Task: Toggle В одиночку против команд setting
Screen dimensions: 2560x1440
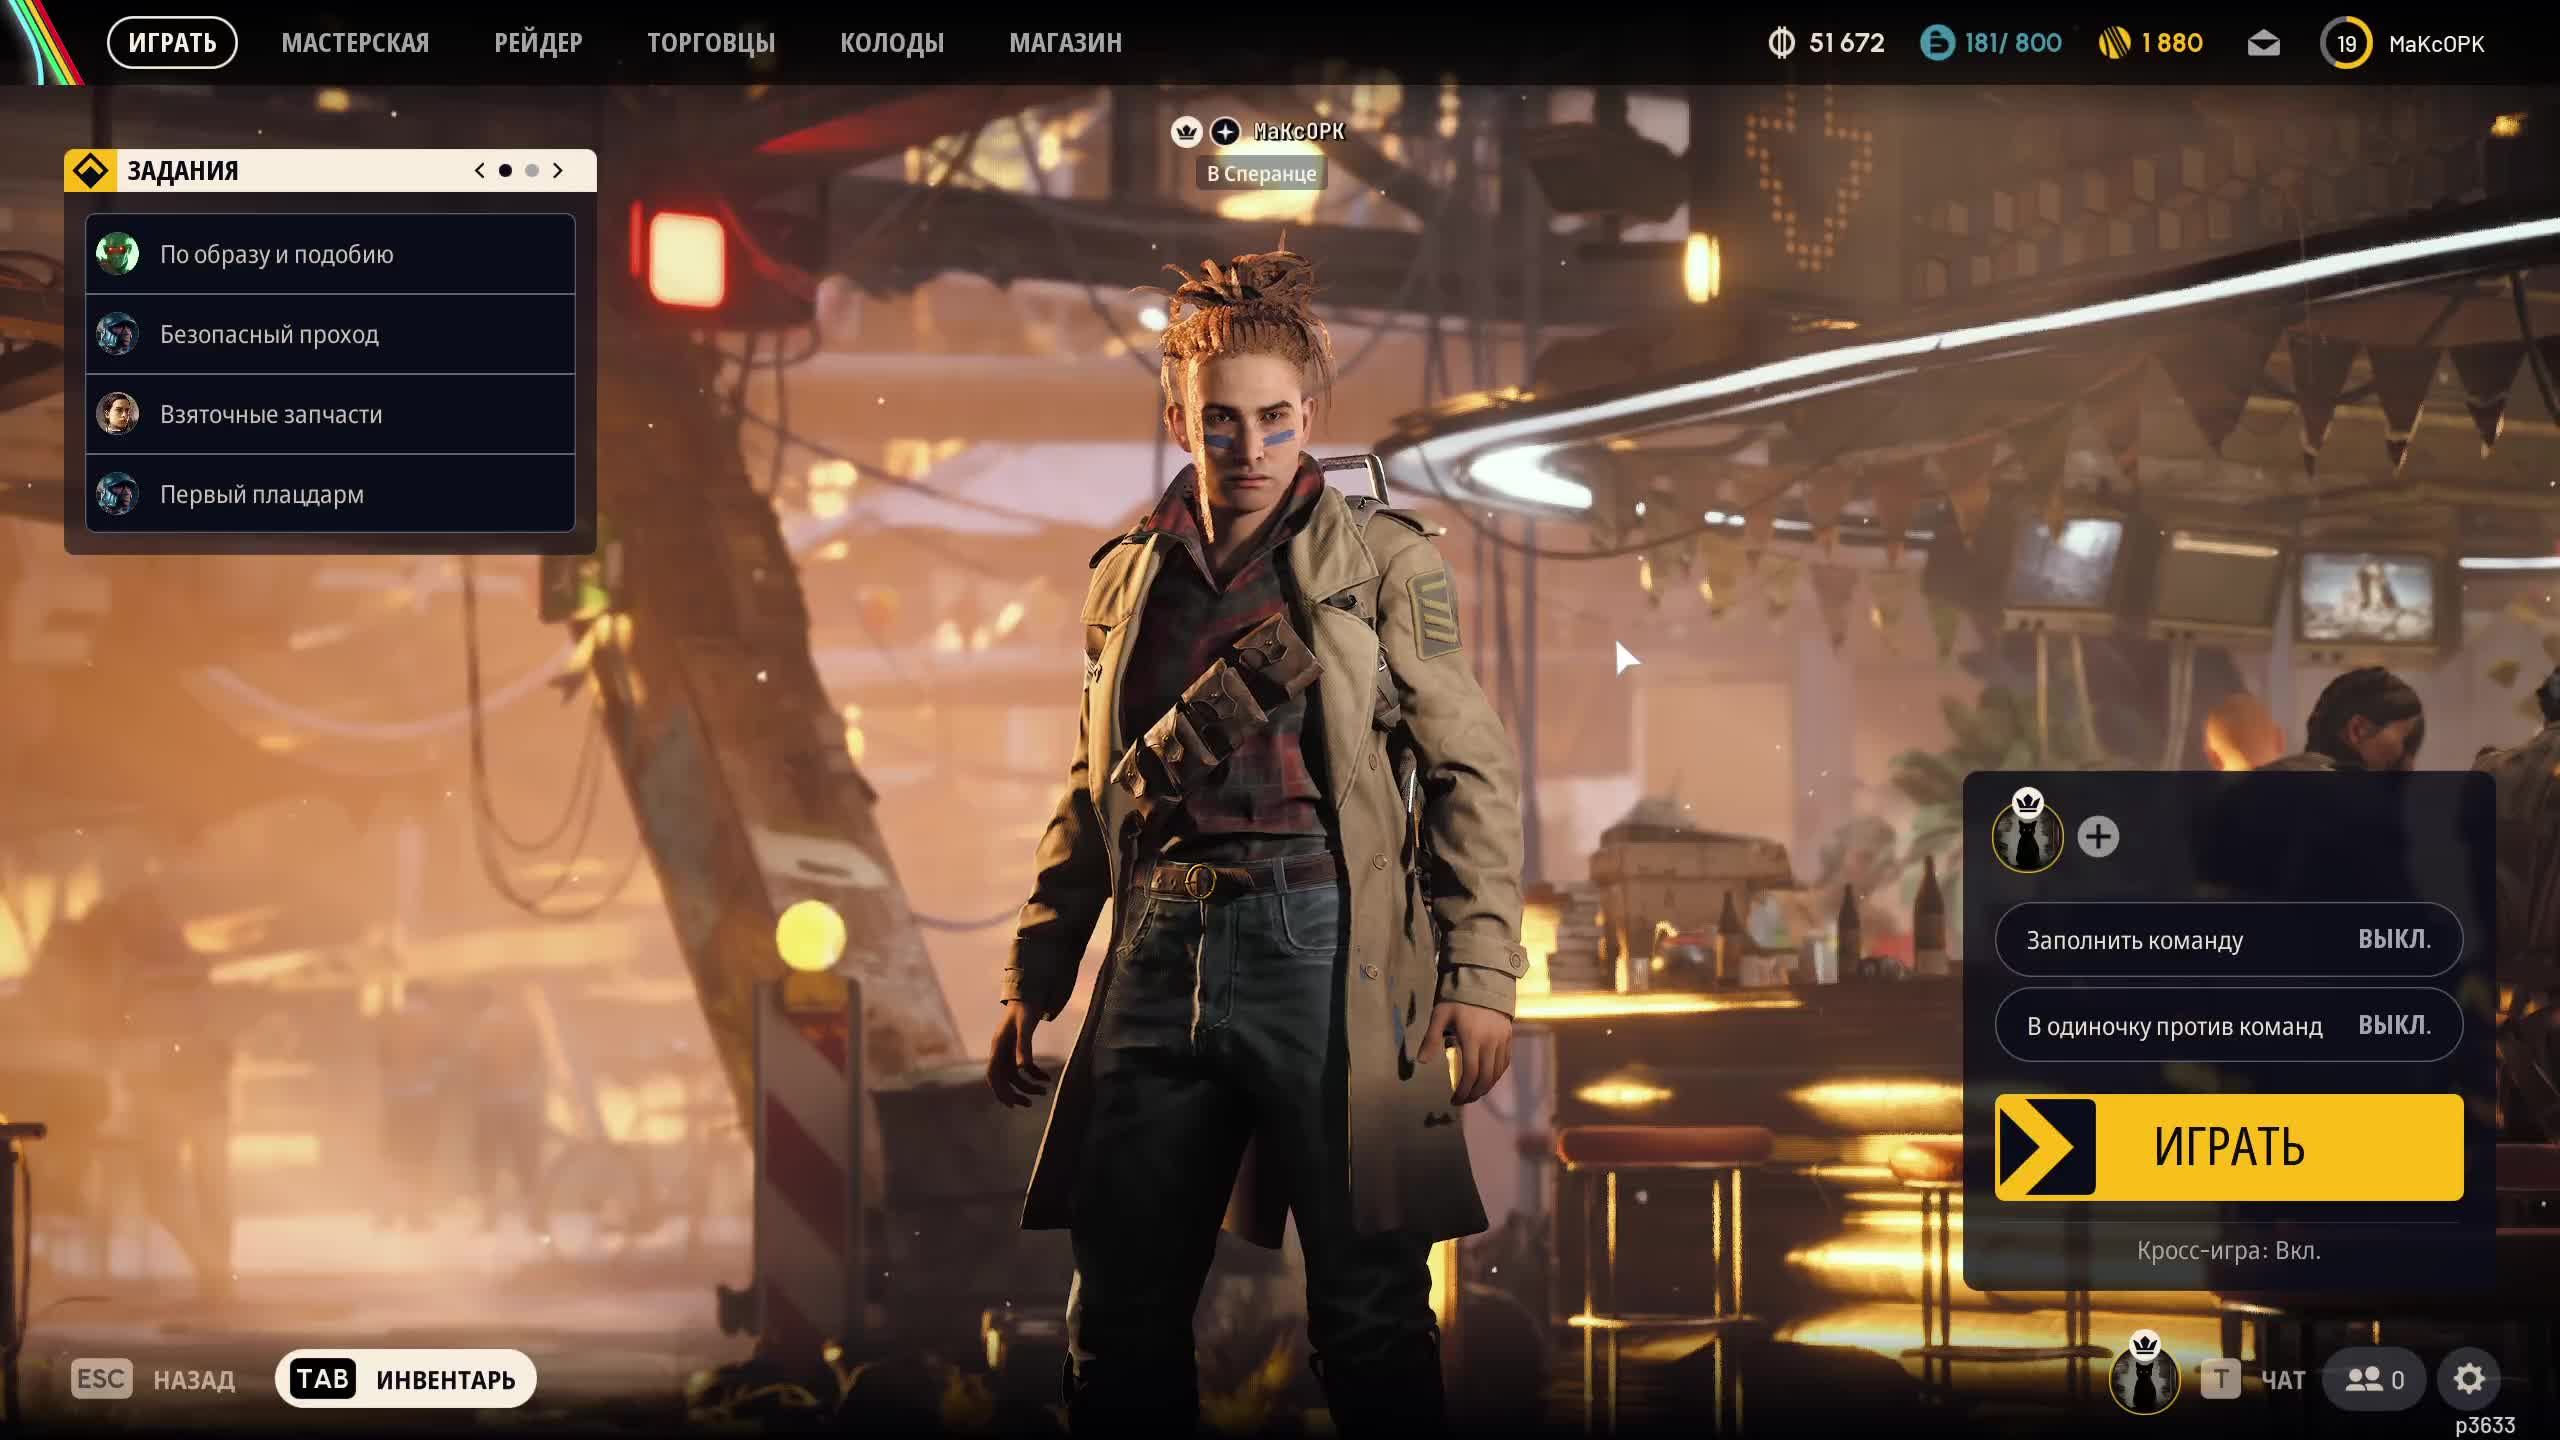Action: [2228, 1025]
